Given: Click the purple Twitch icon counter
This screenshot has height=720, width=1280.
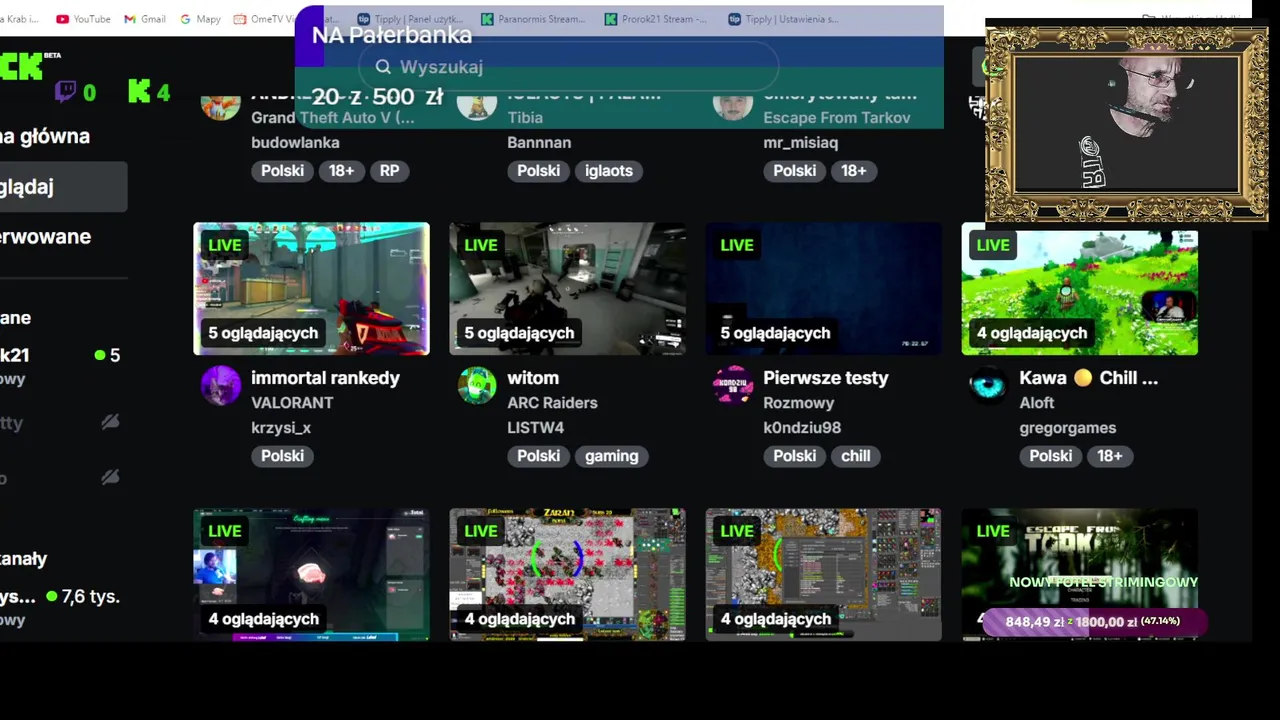Looking at the screenshot, I should coord(75,93).
